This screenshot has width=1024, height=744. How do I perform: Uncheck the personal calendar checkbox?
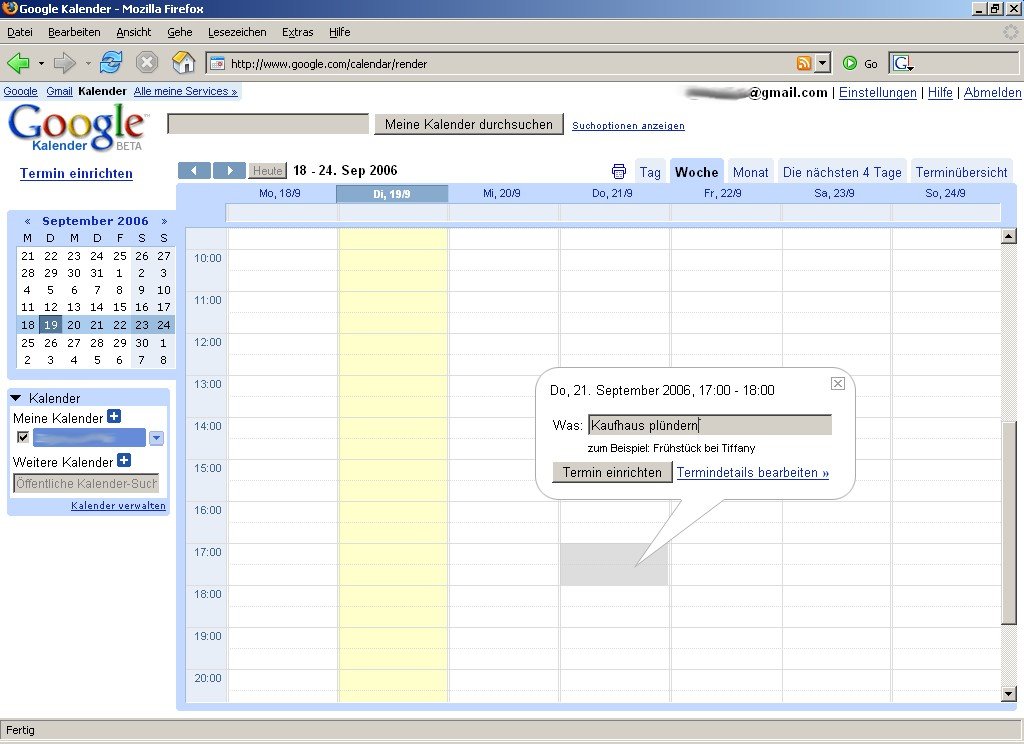click(23, 437)
